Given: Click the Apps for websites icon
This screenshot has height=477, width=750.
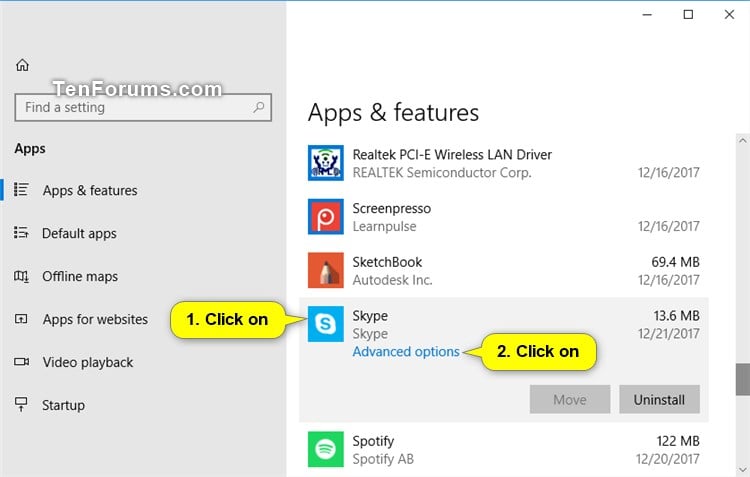Looking at the screenshot, I should point(21,319).
